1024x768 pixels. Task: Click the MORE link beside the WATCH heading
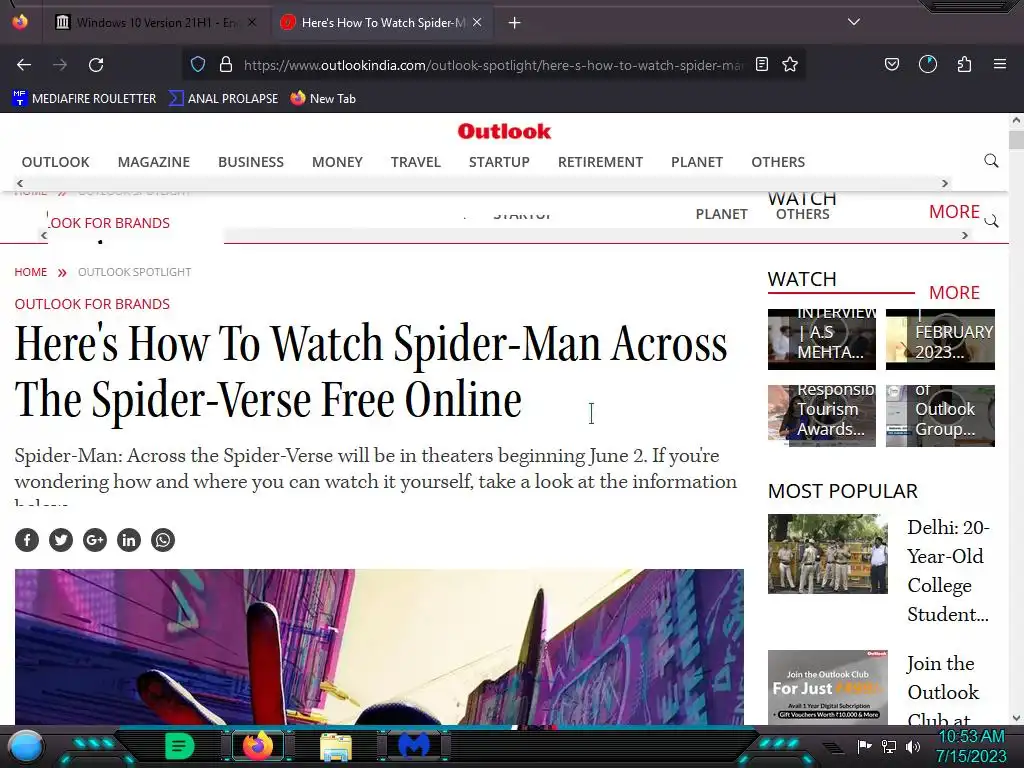tap(954, 293)
